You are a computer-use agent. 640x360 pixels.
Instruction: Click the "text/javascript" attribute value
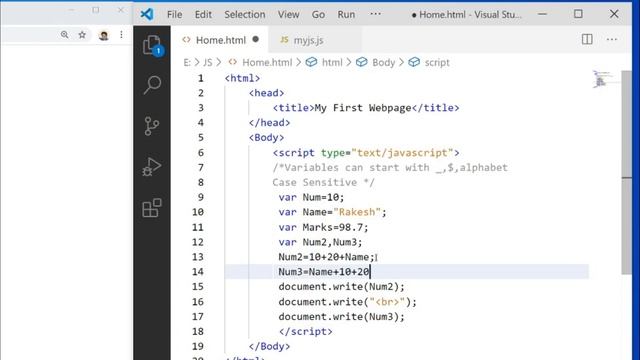coord(403,153)
